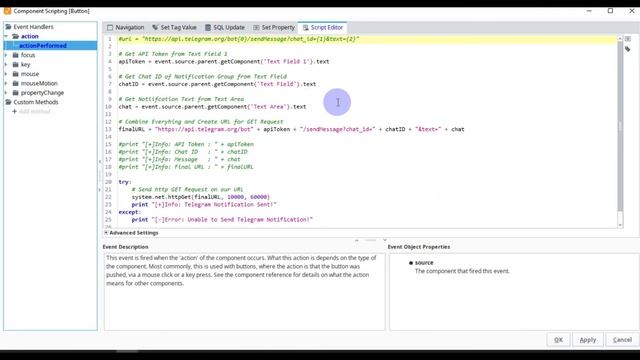This screenshot has height=360, width=640.
Task: Switch to the Set Tag Value tab
Action: (174, 27)
